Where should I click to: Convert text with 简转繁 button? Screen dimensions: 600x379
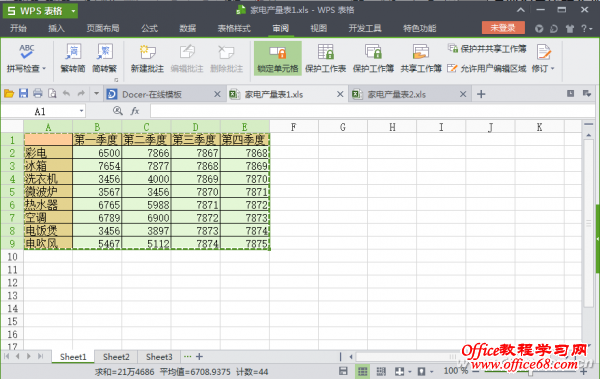104,58
